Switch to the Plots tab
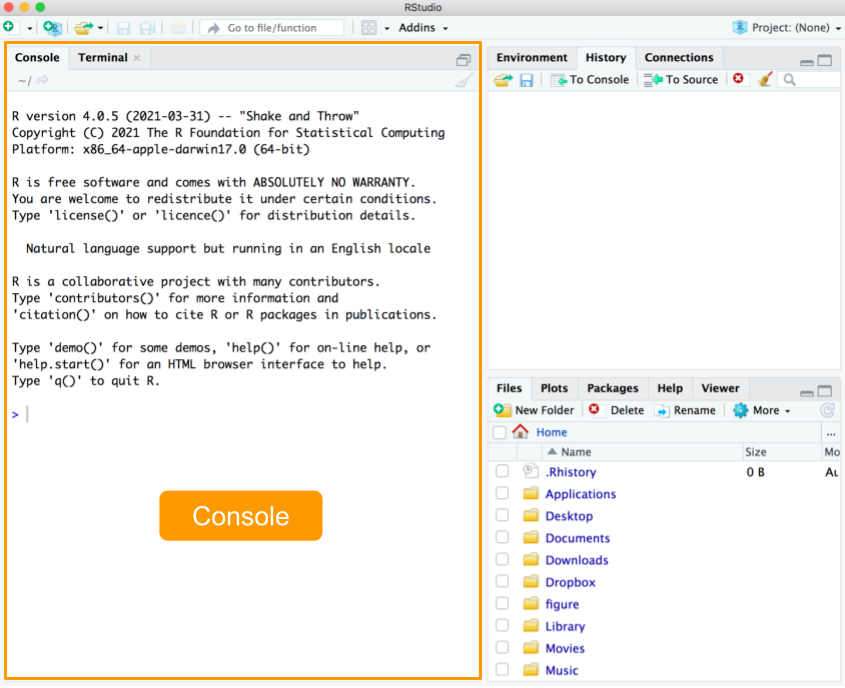This screenshot has height=688, width=845. (x=554, y=388)
